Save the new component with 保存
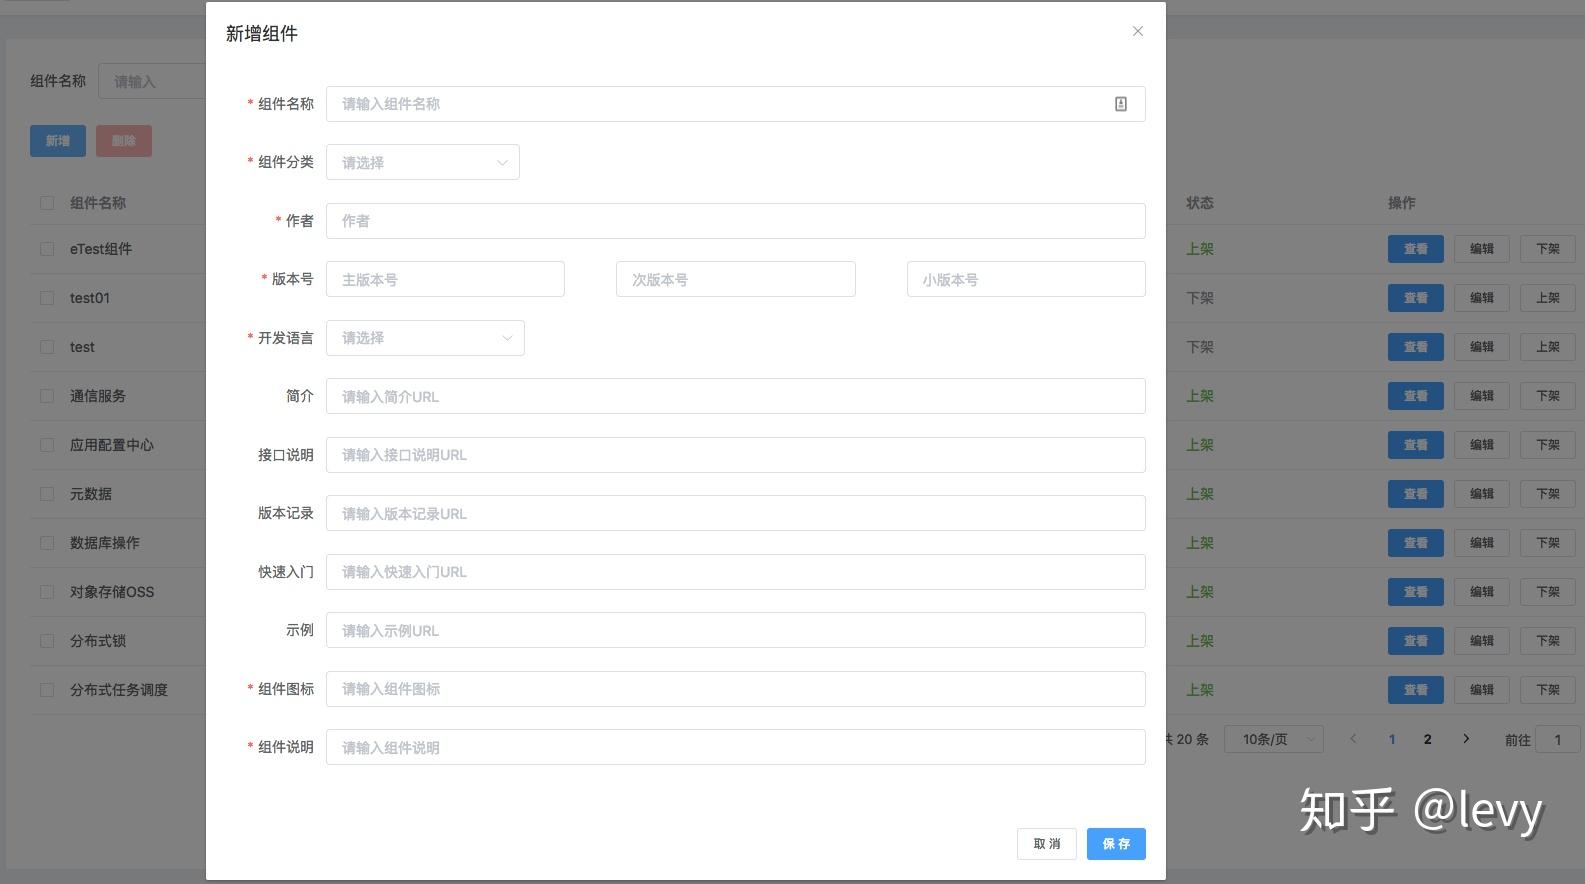 click(1116, 844)
